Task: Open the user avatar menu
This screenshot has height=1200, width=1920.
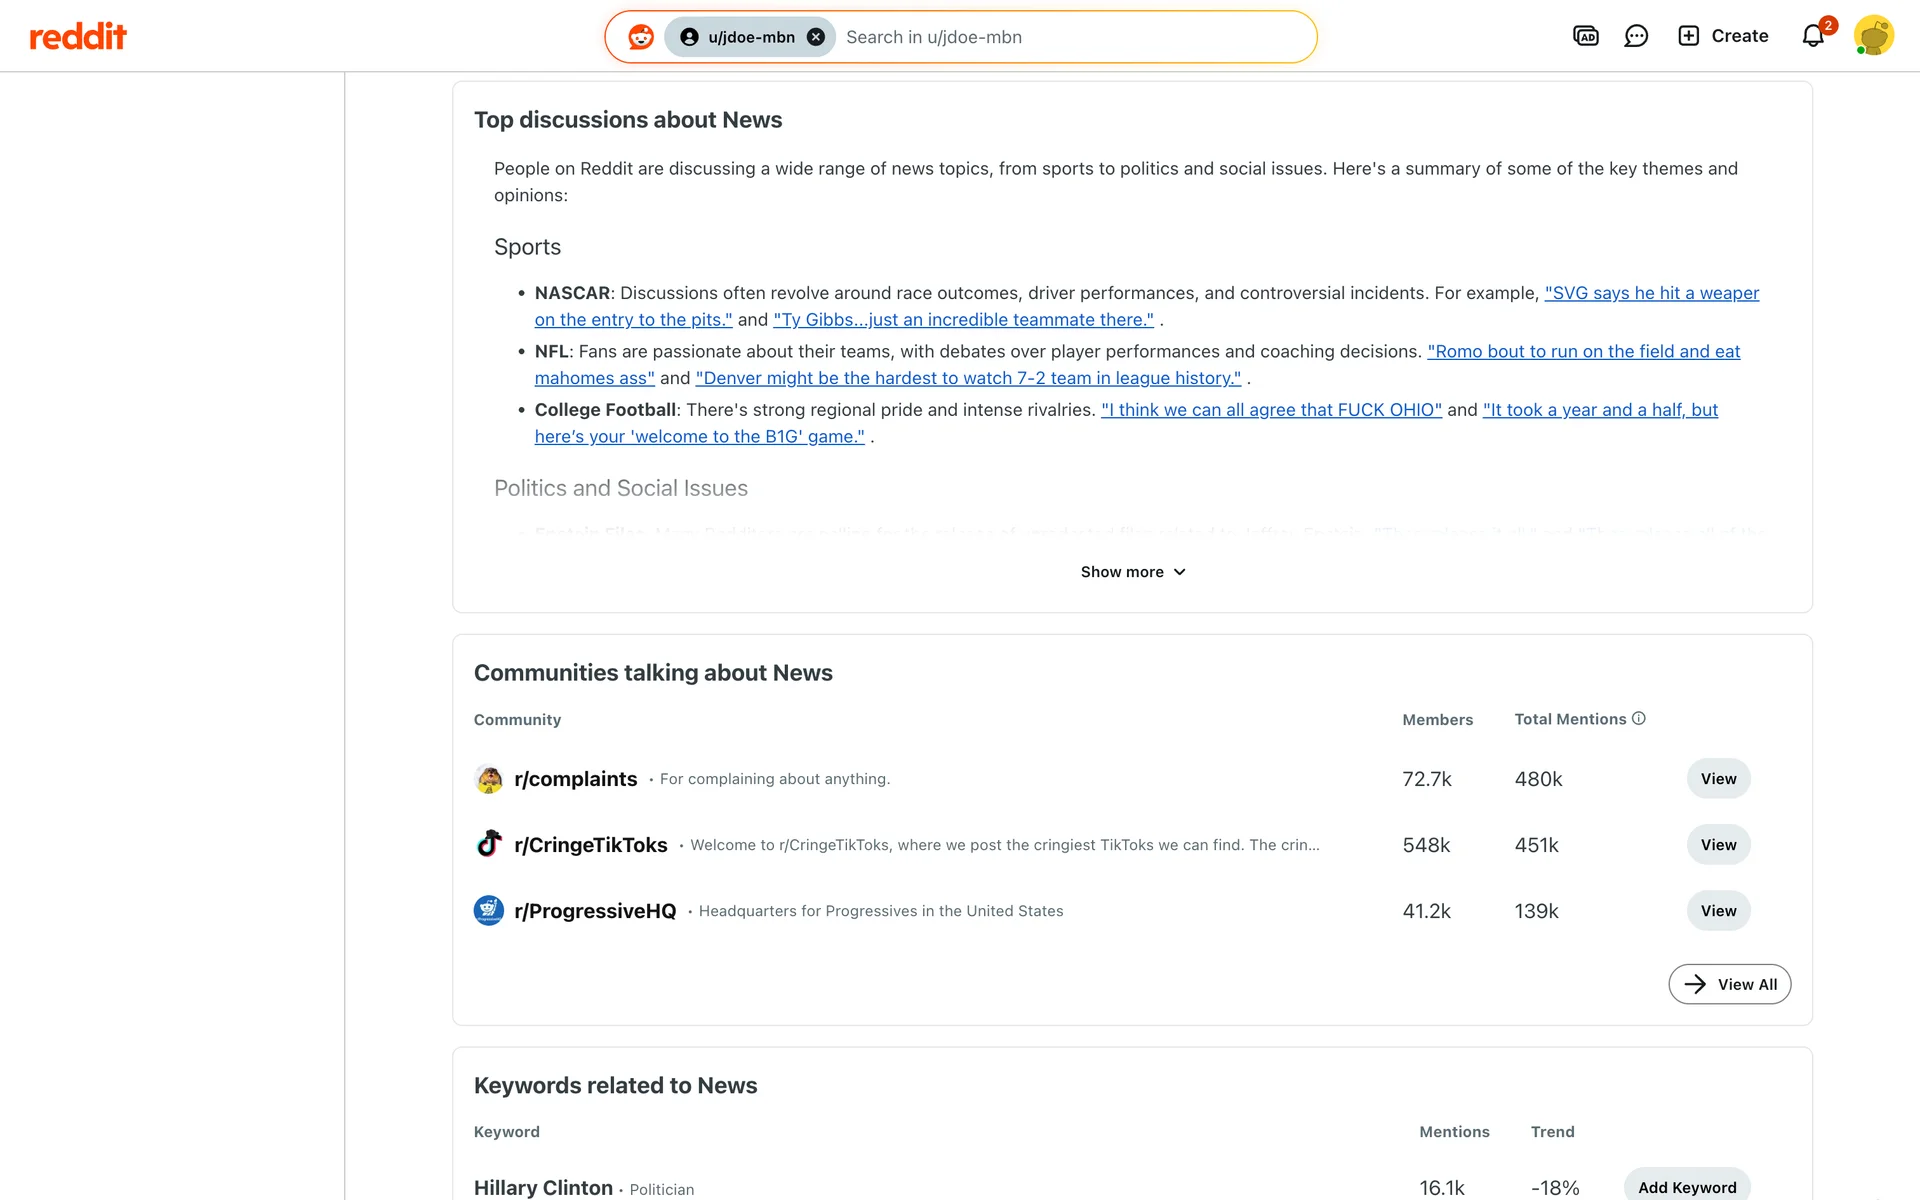Action: click(1873, 36)
